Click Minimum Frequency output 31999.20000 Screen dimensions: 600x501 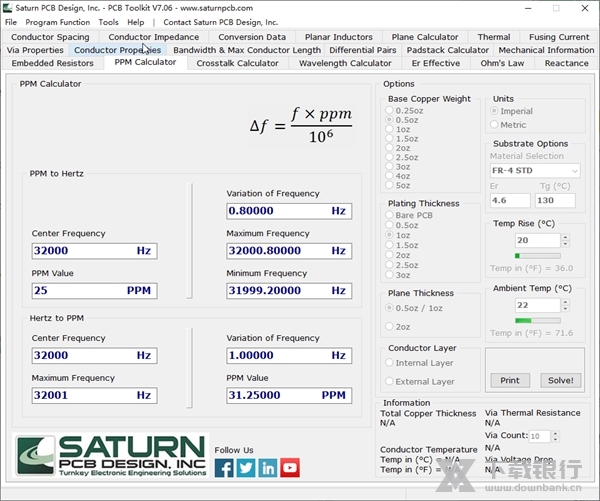point(289,291)
